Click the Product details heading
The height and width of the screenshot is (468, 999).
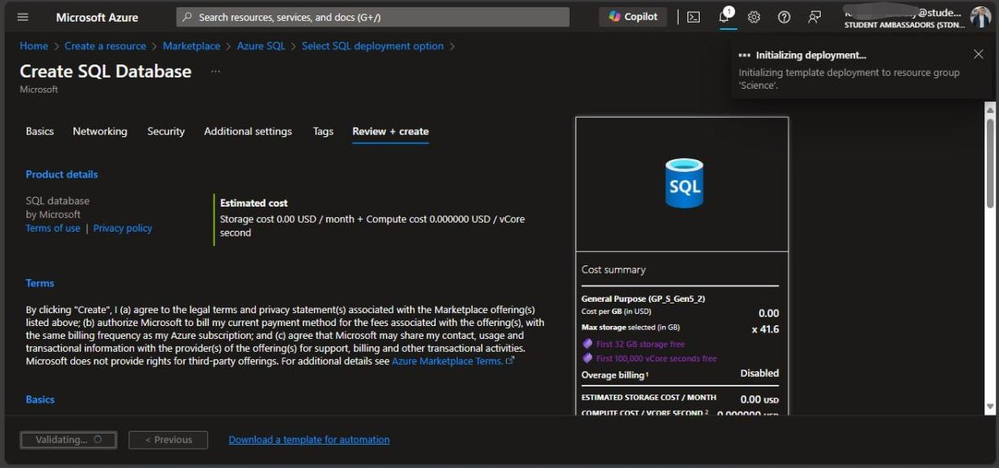[62, 174]
